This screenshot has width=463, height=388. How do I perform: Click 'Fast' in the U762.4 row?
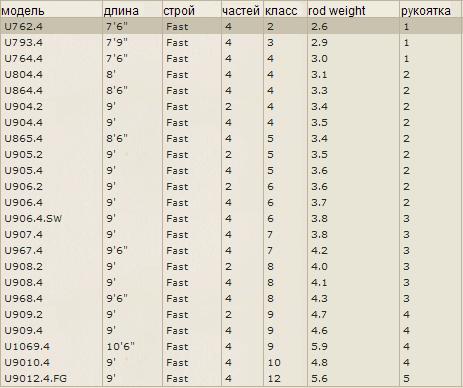(x=177, y=26)
